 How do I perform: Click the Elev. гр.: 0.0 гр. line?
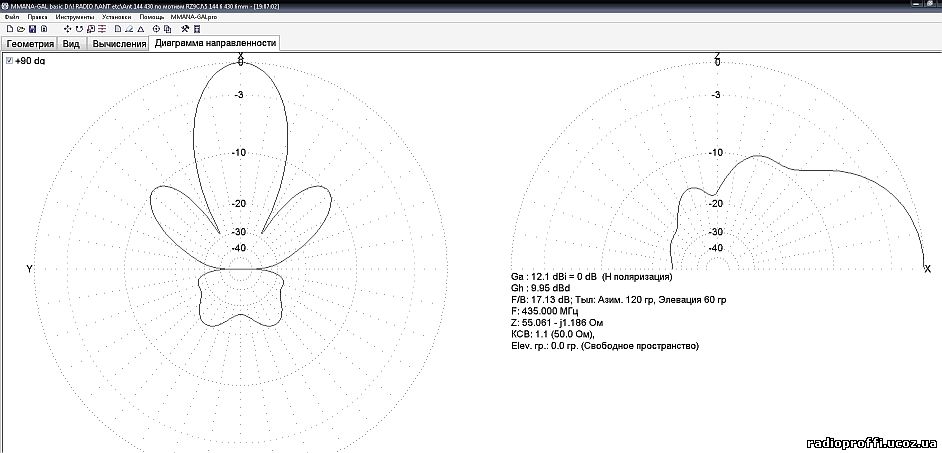[x=604, y=346]
